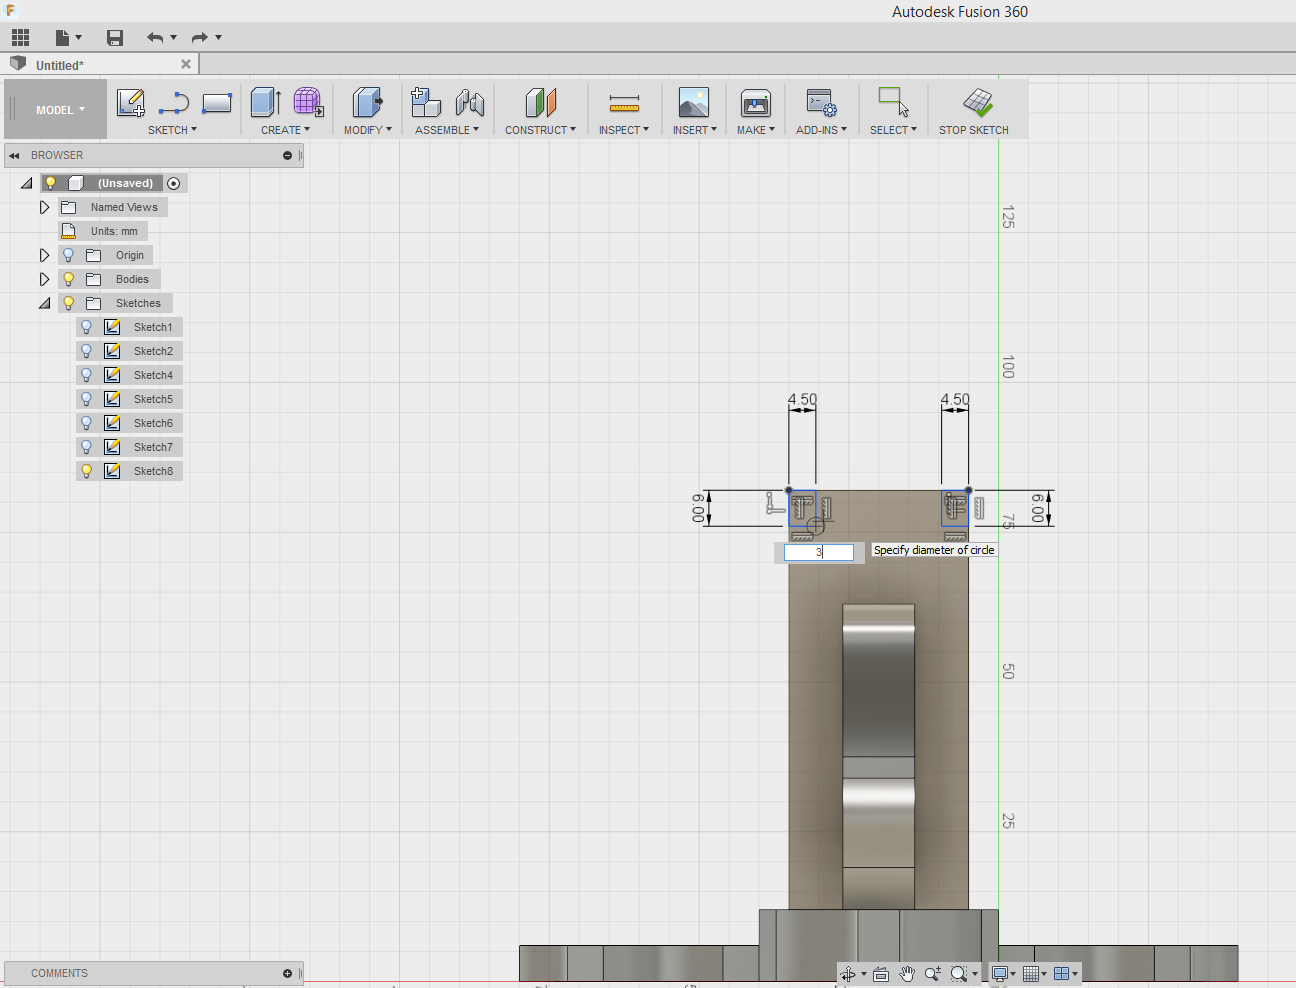Click the Look At tool

pyautogui.click(x=881, y=974)
